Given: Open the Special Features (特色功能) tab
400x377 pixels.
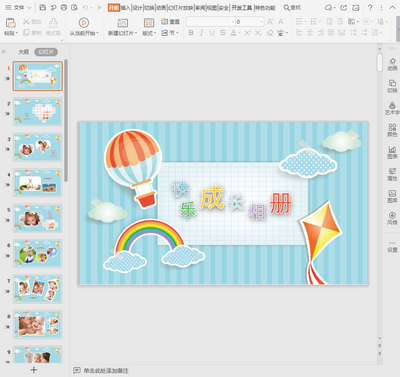Looking at the screenshot, I should [x=265, y=7].
